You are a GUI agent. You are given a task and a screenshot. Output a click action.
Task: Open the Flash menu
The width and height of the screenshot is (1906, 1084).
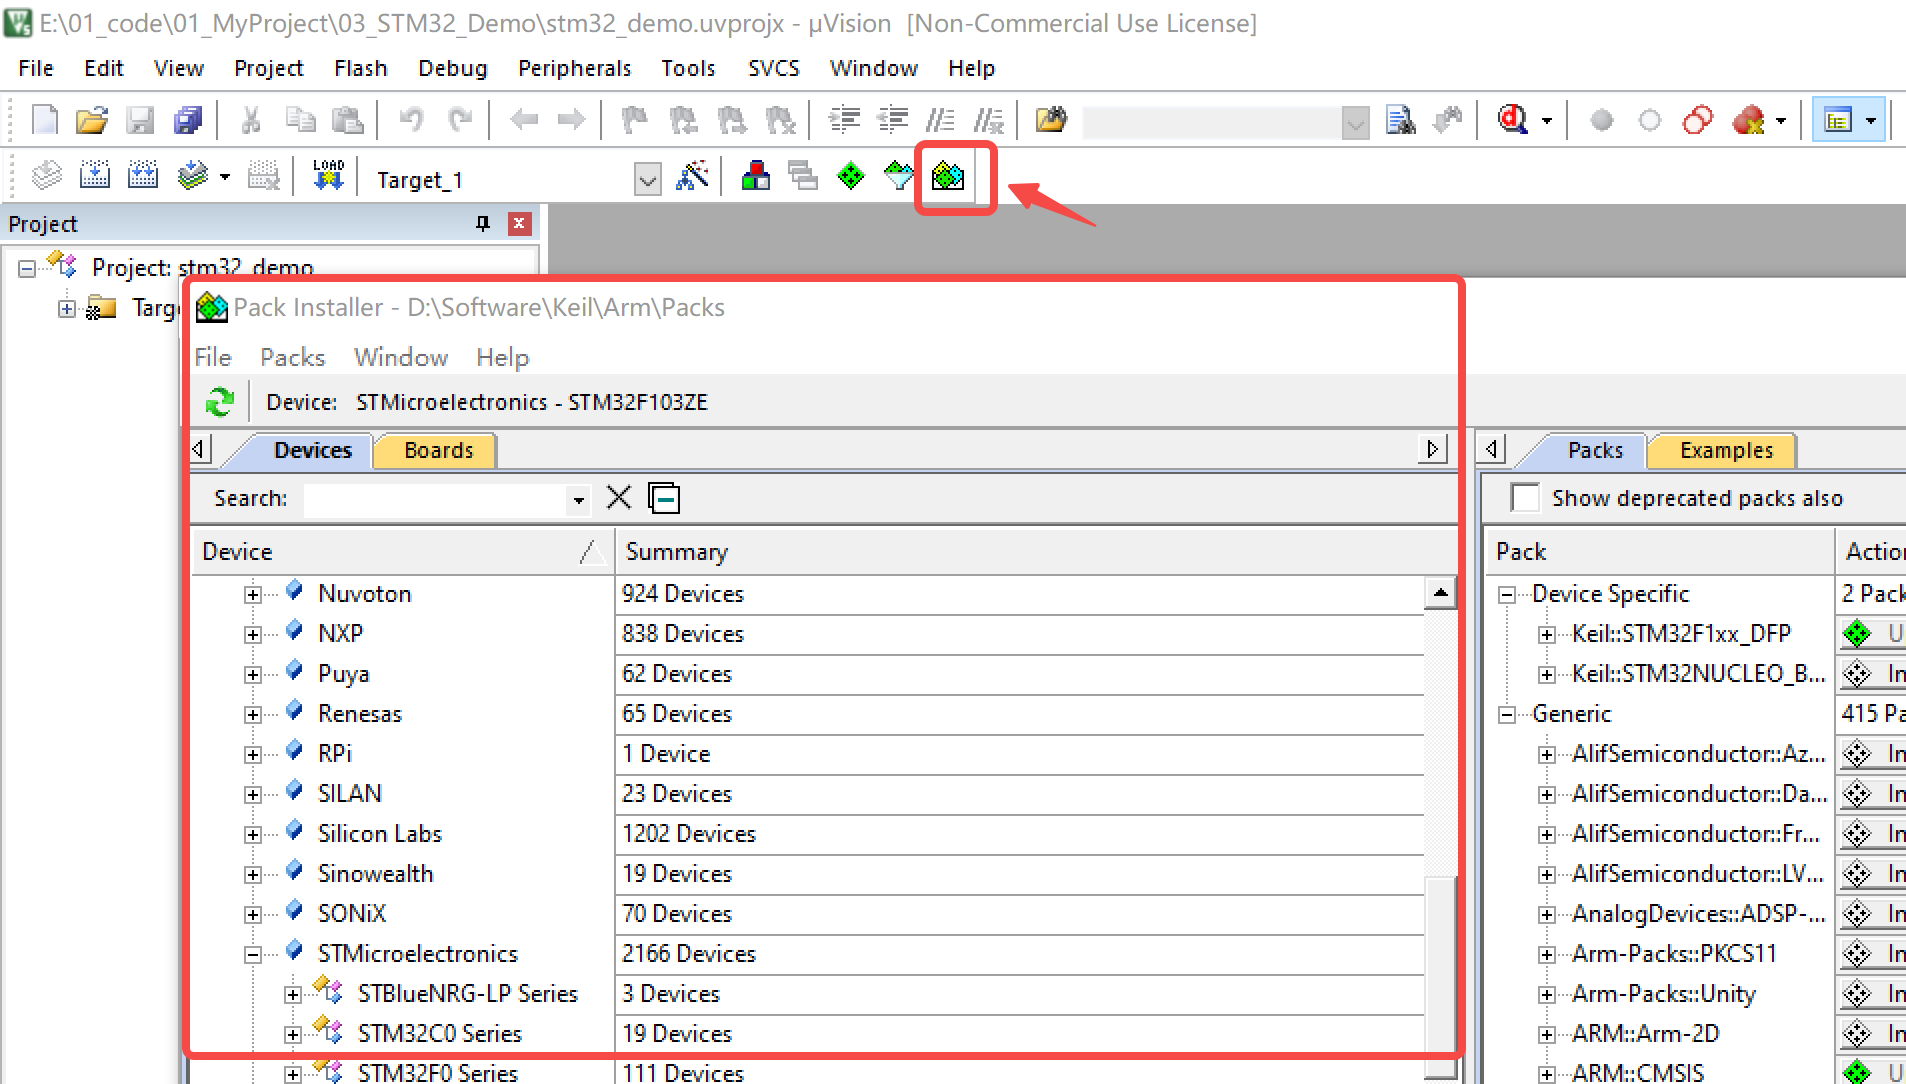click(x=360, y=68)
